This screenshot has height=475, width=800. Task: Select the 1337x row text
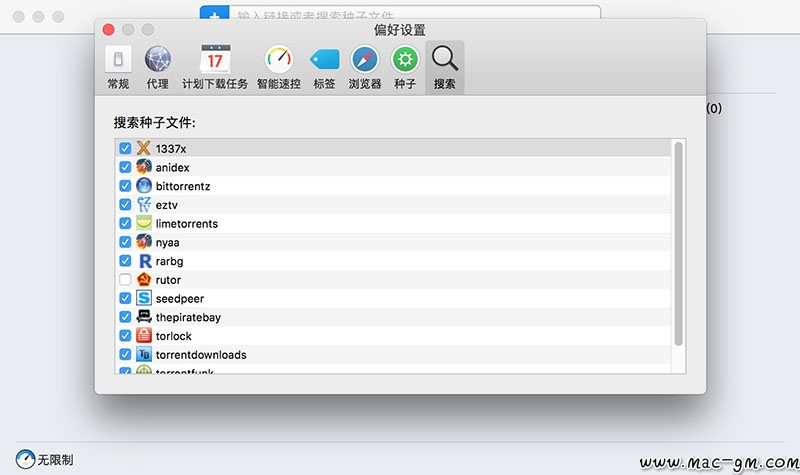pyautogui.click(x=171, y=149)
